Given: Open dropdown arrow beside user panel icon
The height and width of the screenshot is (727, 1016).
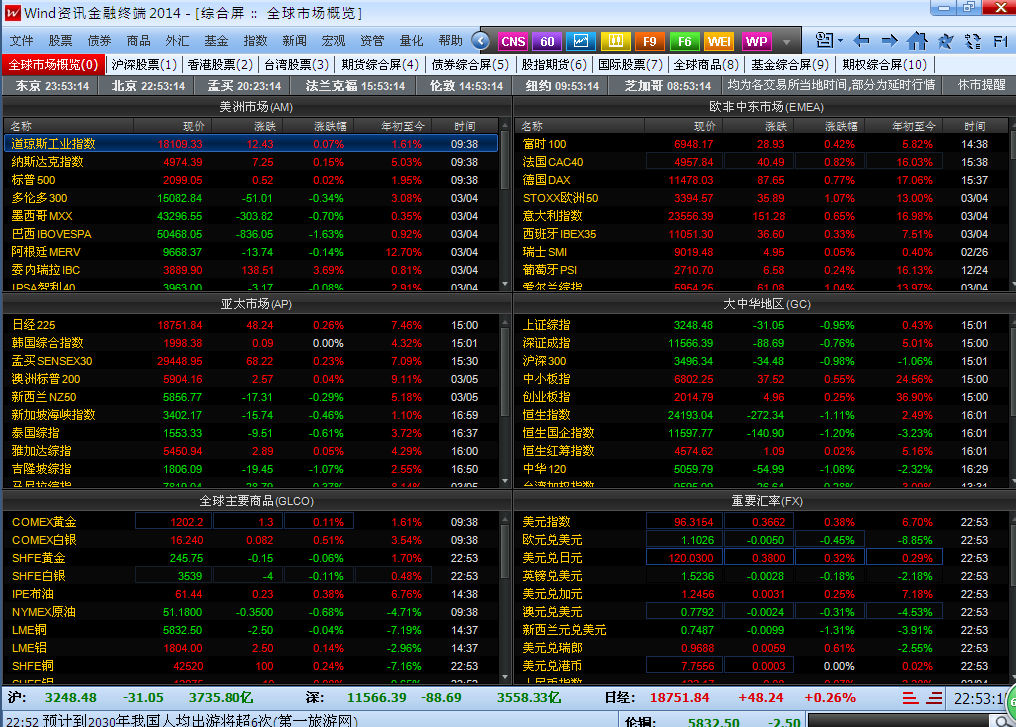Looking at the screenshot, I should click(840, 41).
